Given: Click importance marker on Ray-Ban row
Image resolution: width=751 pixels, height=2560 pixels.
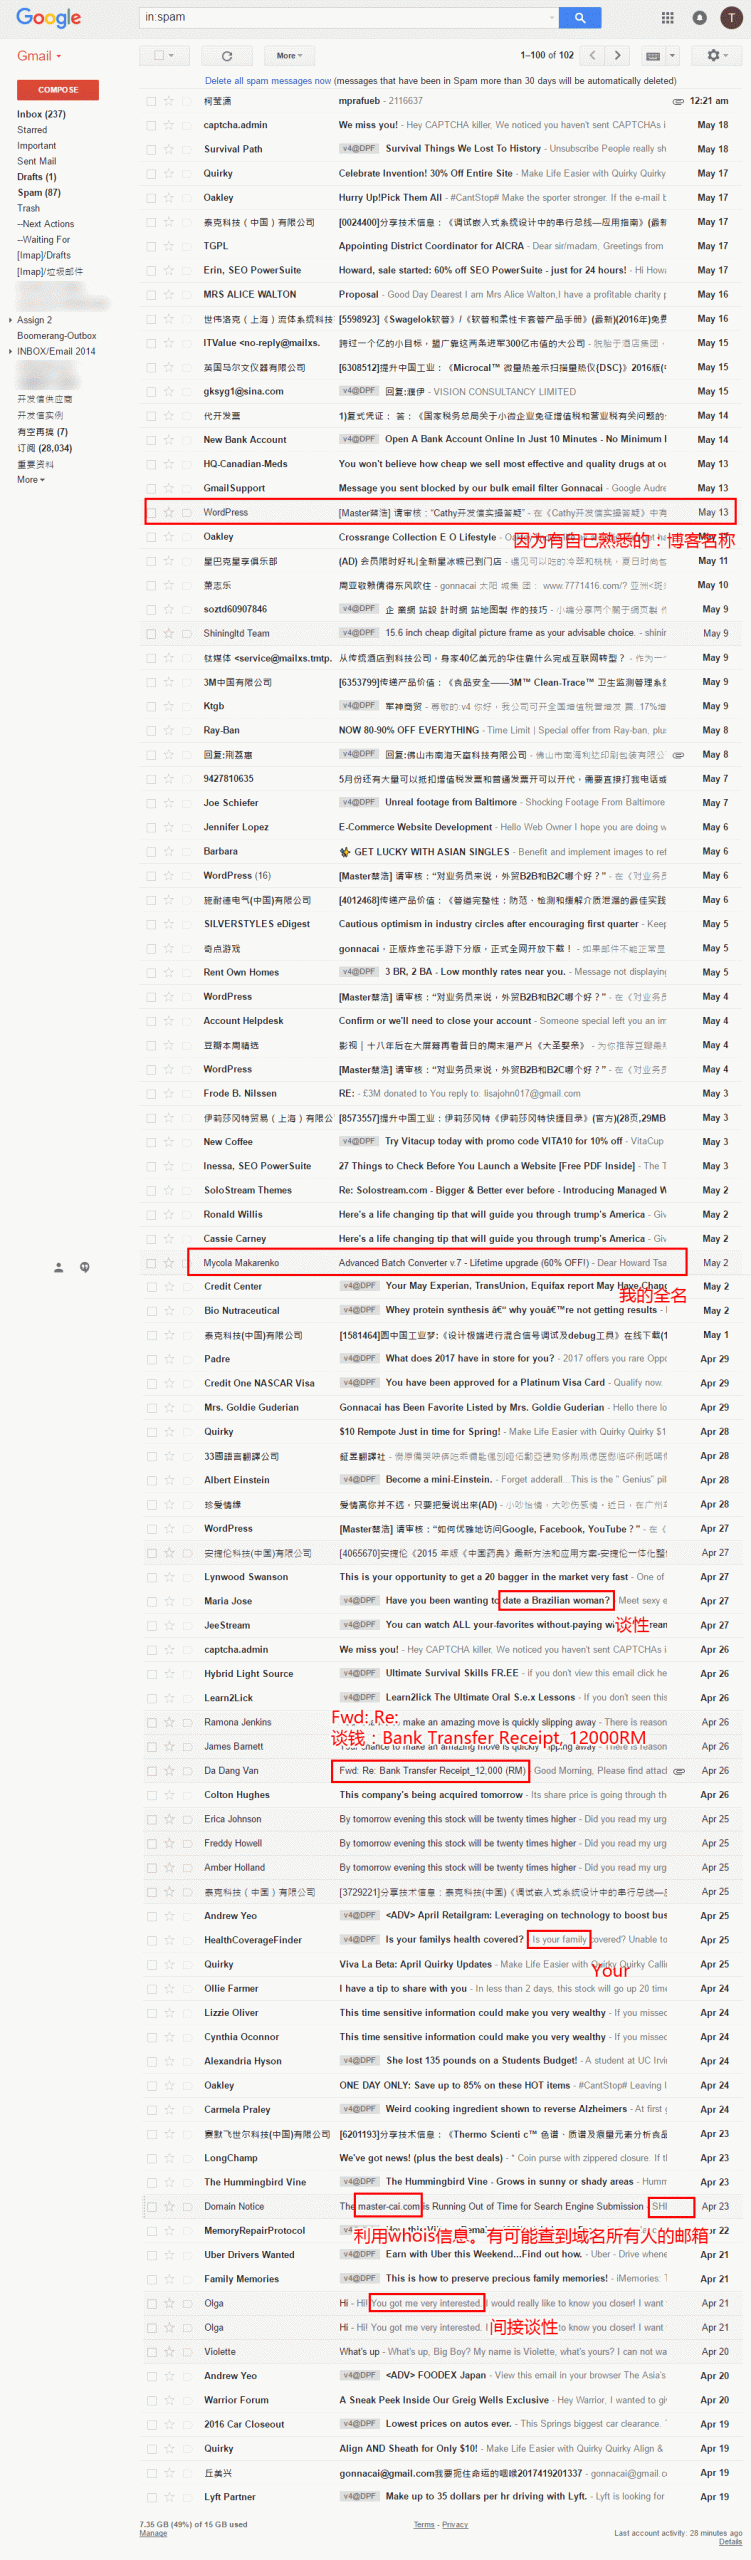Looking at the screenshot, I should pyautogui.click(x=186, y=731).
